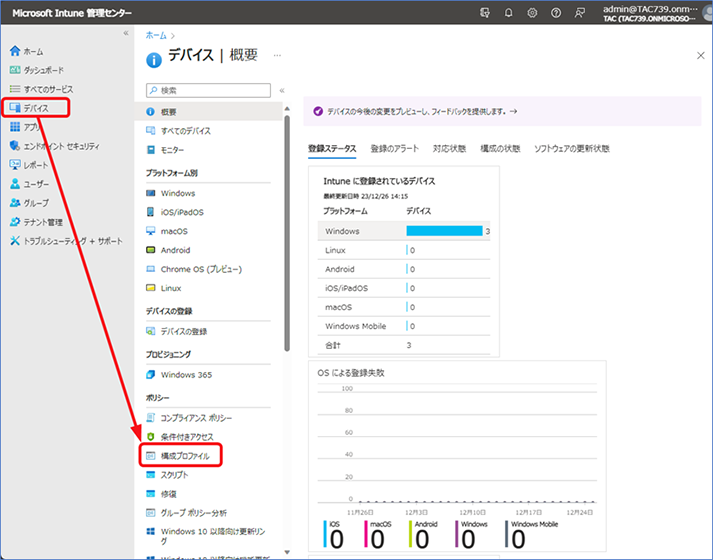Open the Android platform entry
This screenshot has width=713, height=560.
(176, 250)
